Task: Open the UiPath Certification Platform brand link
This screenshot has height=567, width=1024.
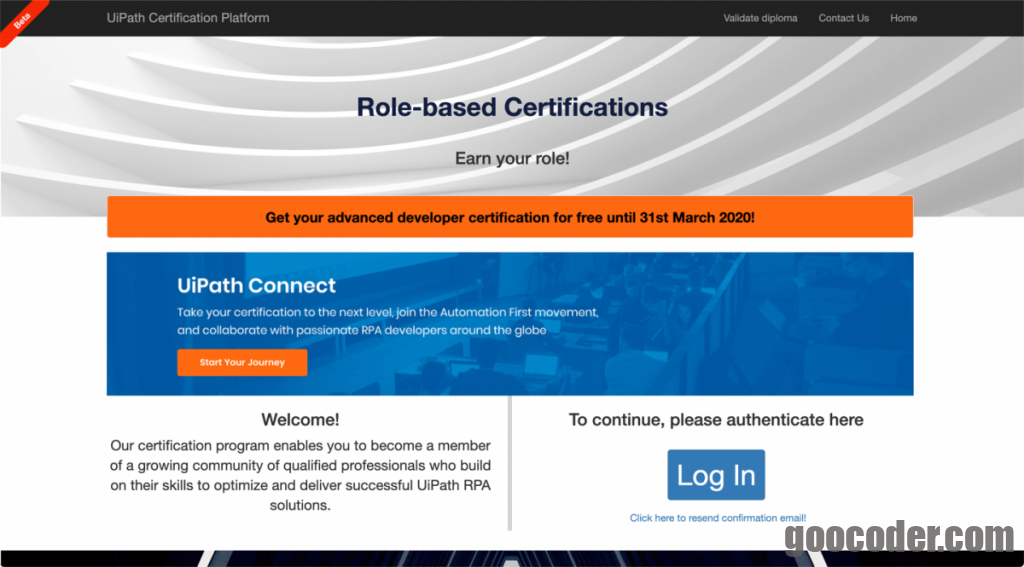Action: click(188, 18)
